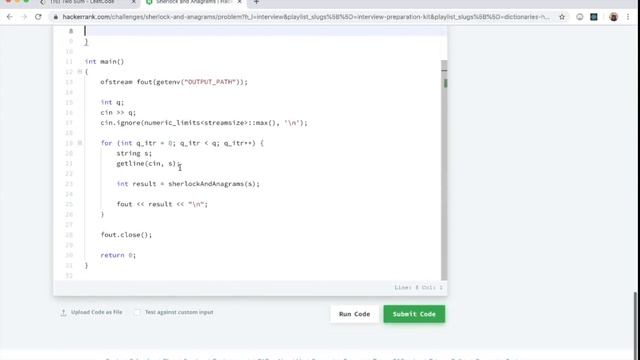The image size is (640, 360).
Task: Enable Test against custom input checkbox
Action: (138, 313)
